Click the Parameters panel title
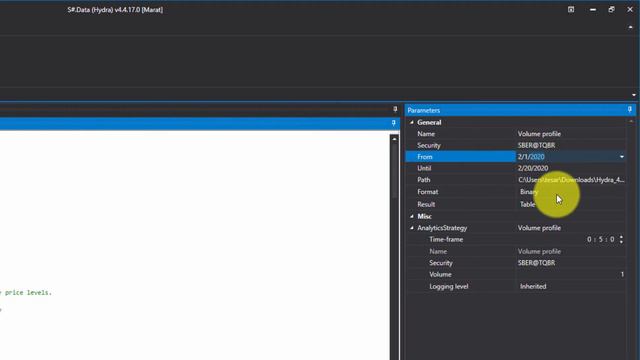The height and width of the screenshot is (360, 640). 424,110
